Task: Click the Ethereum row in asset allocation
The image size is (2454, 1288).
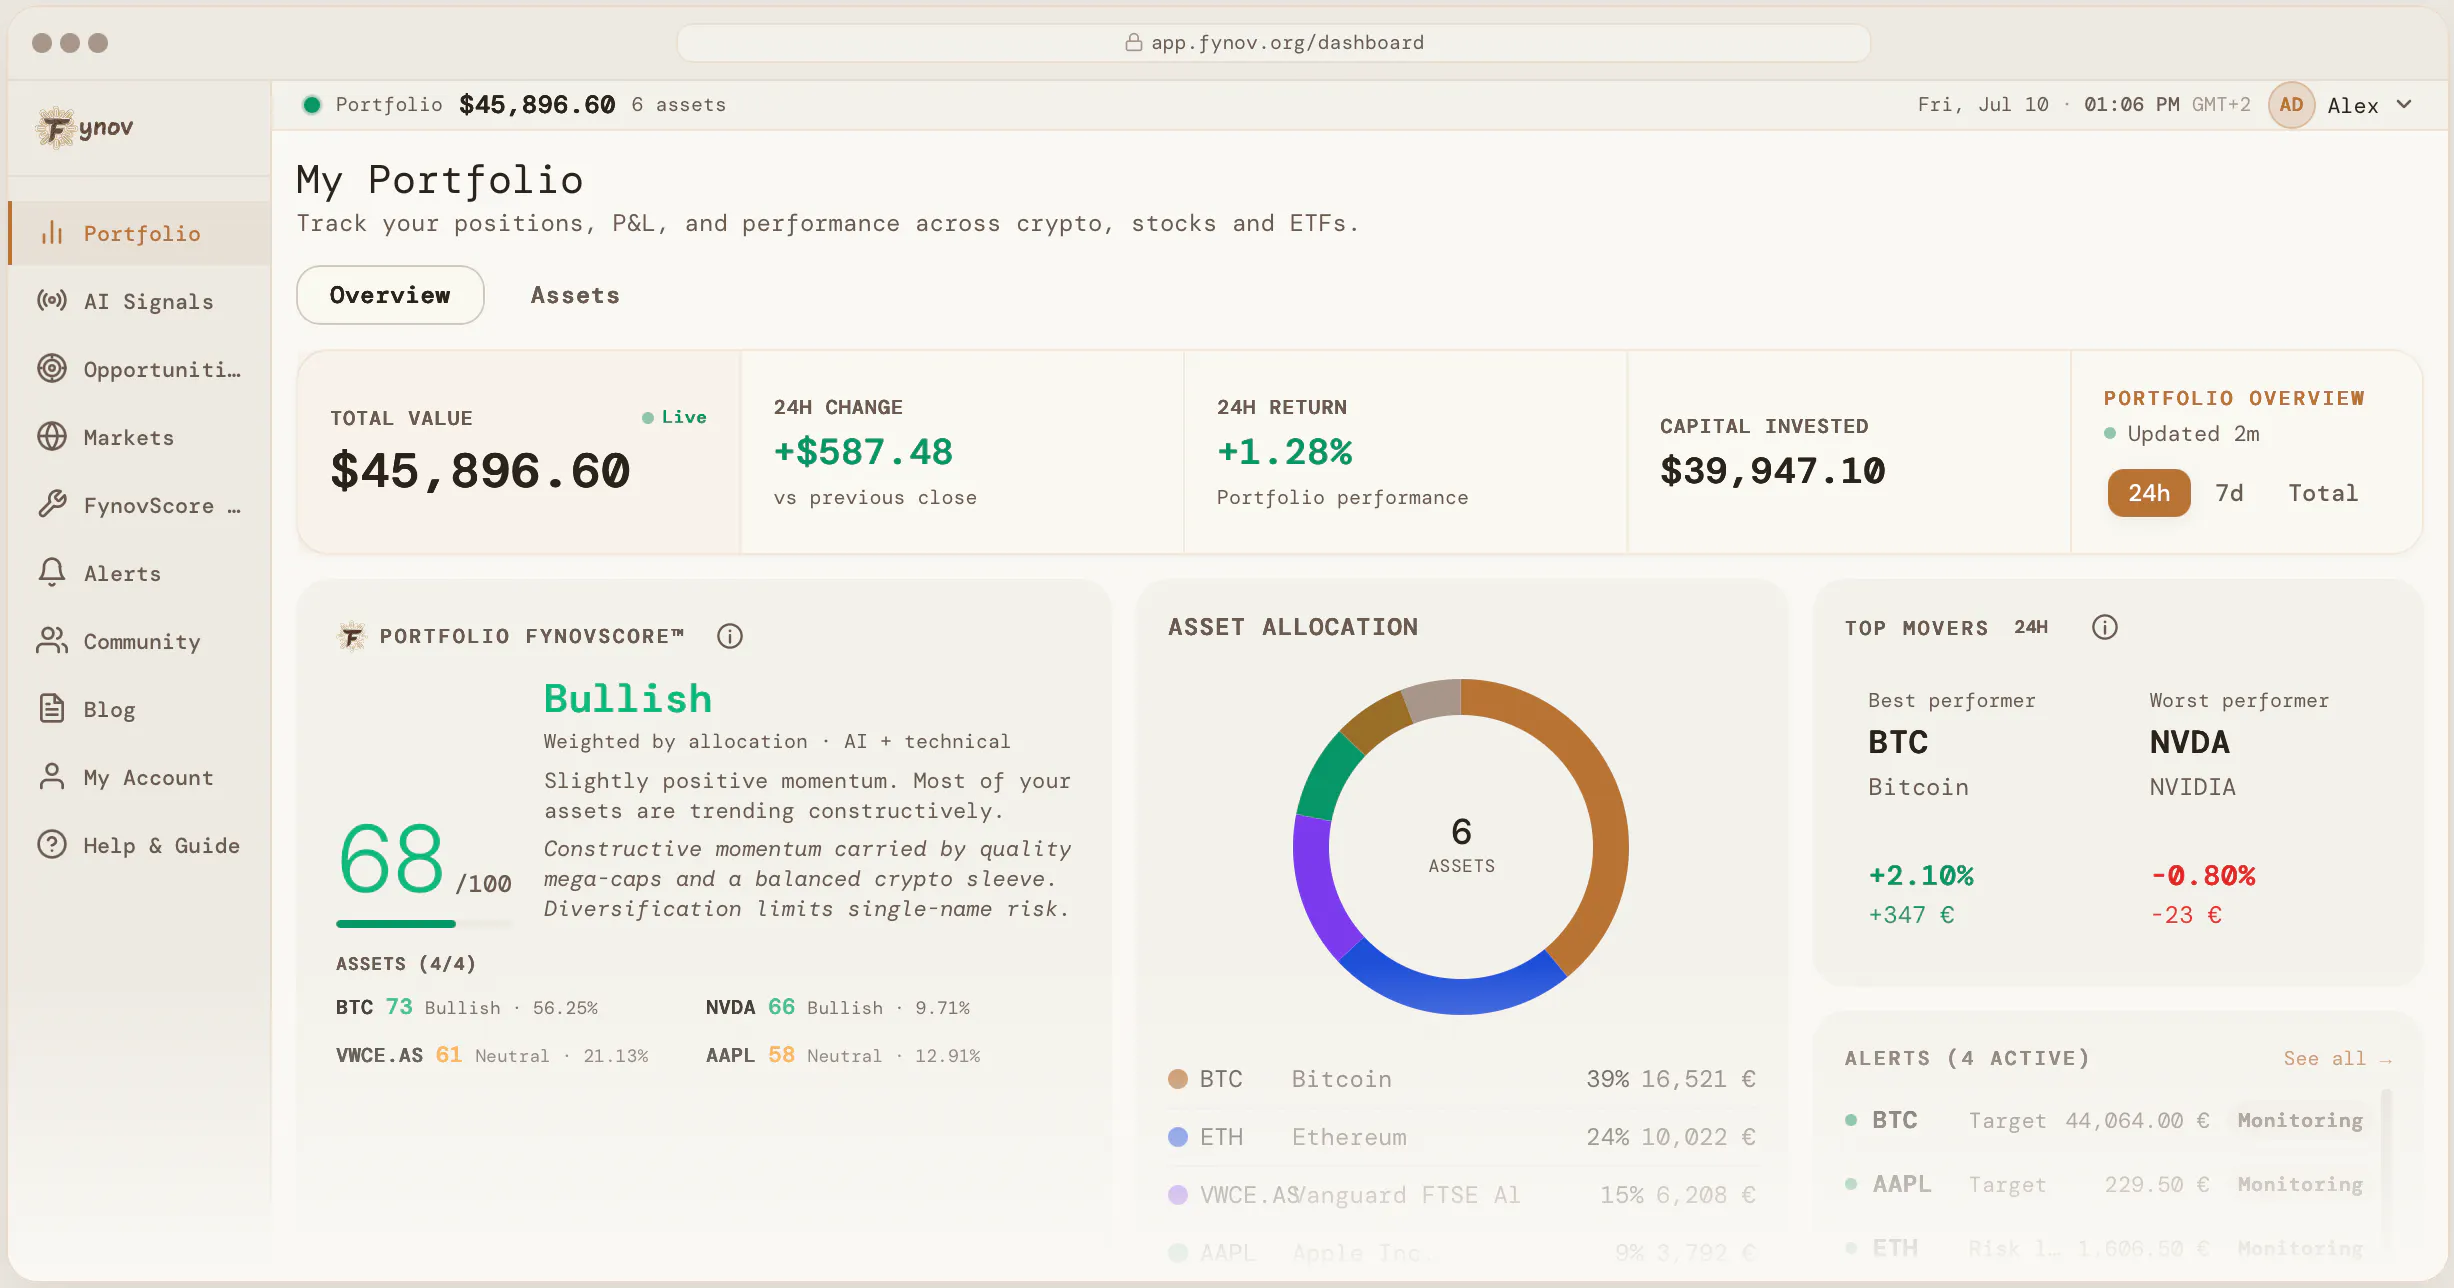Action: click(1461, 1137)
